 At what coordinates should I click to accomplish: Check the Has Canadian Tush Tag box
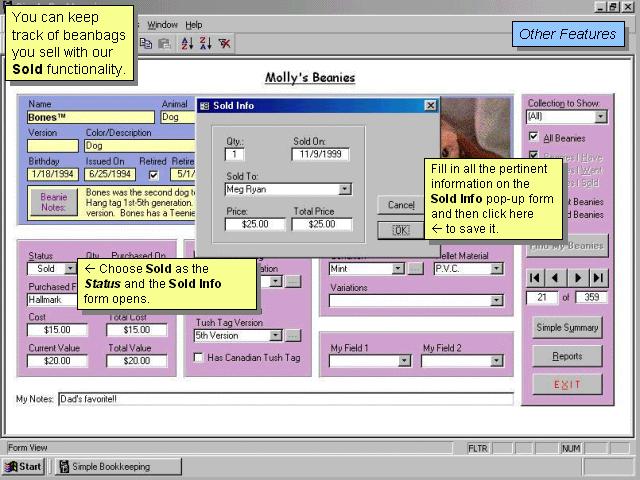pos(198,357)
